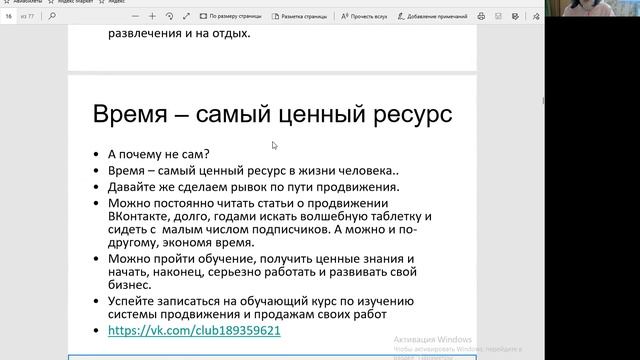The height and width of the screenshot is (360, 640).
Task: Switch to full screen view icon
Action: 186,16
